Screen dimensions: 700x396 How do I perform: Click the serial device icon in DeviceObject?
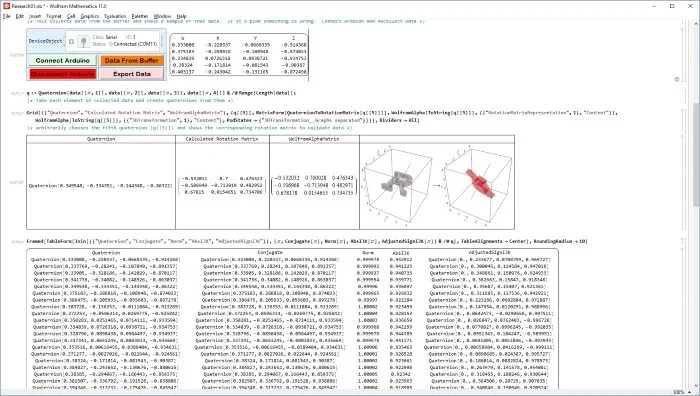click(83, 41)
